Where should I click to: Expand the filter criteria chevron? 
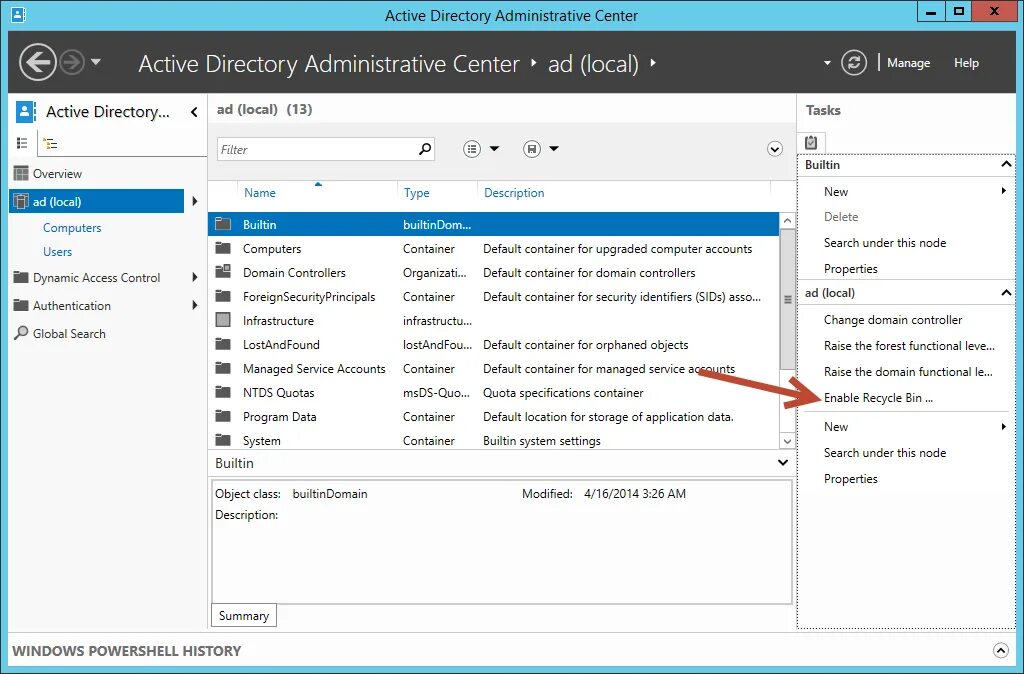pos(775,149)
